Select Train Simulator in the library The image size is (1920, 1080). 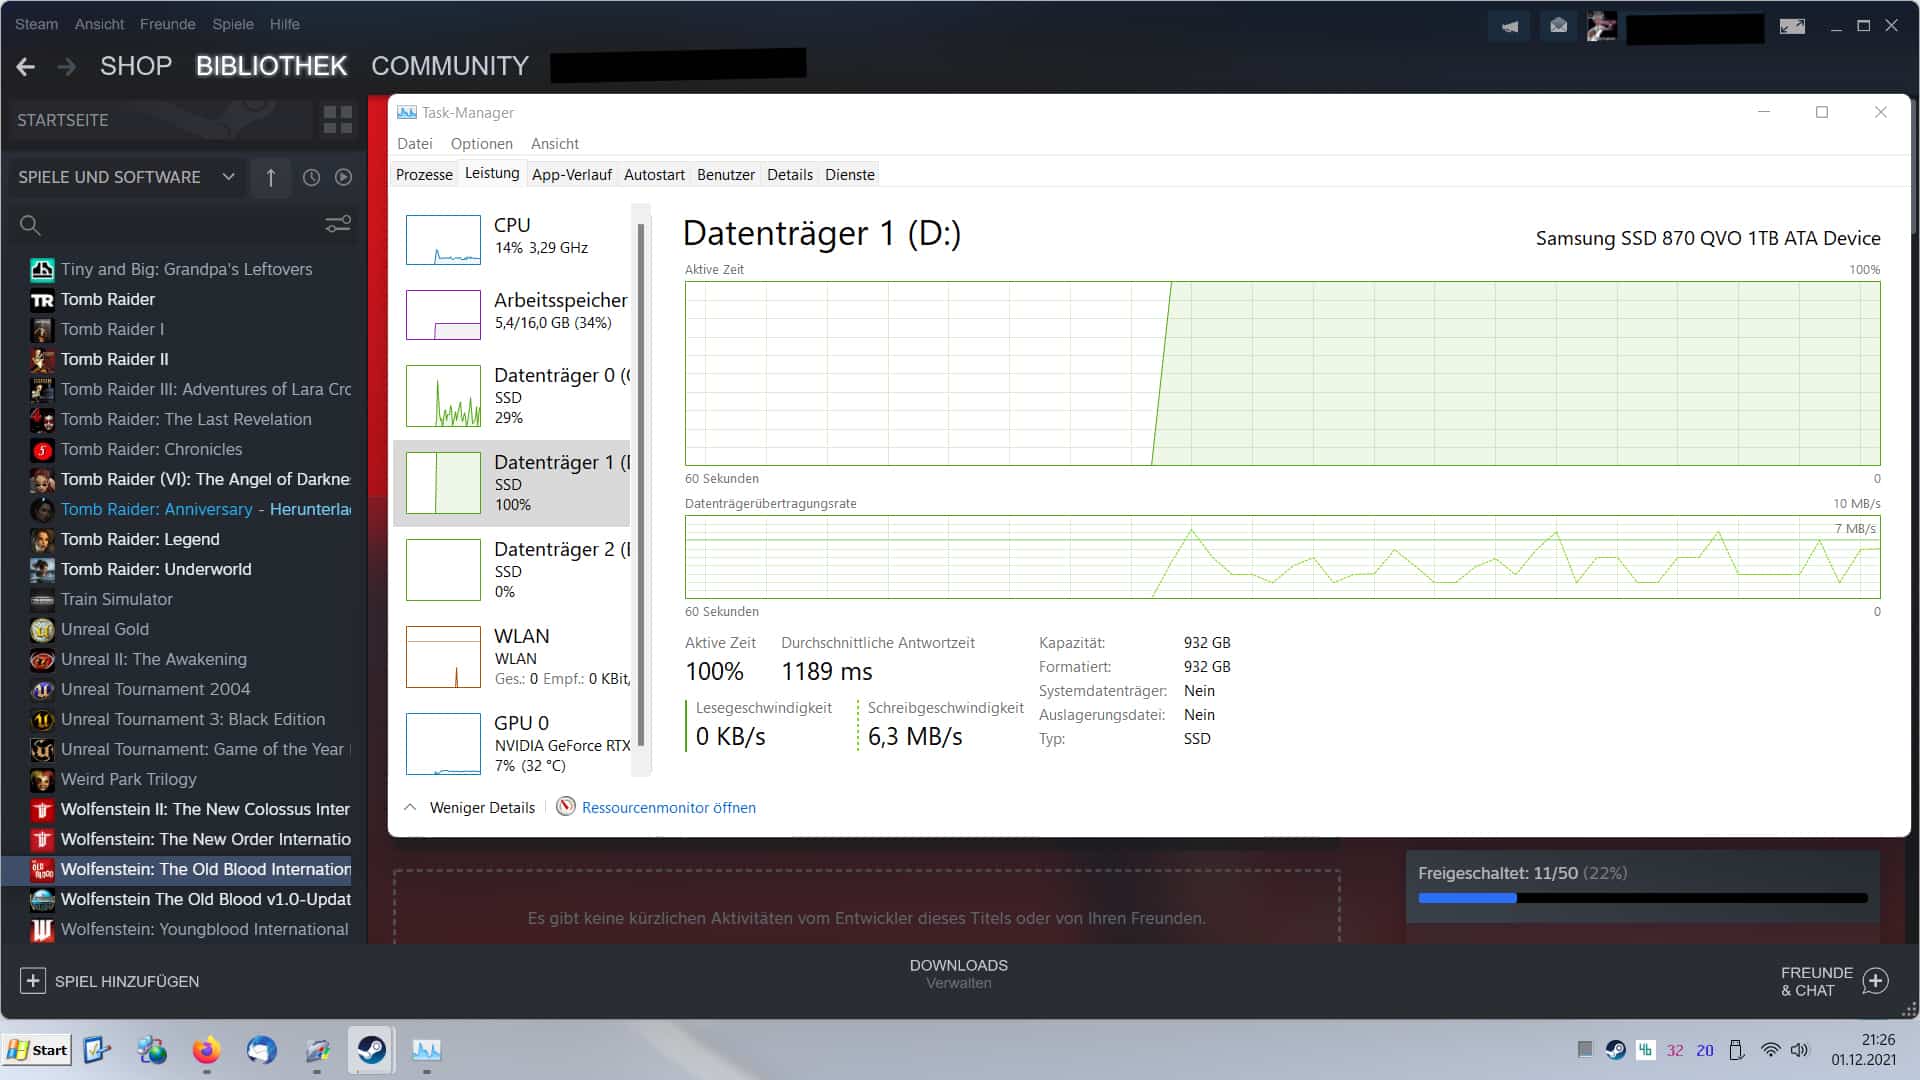point(116,599)
